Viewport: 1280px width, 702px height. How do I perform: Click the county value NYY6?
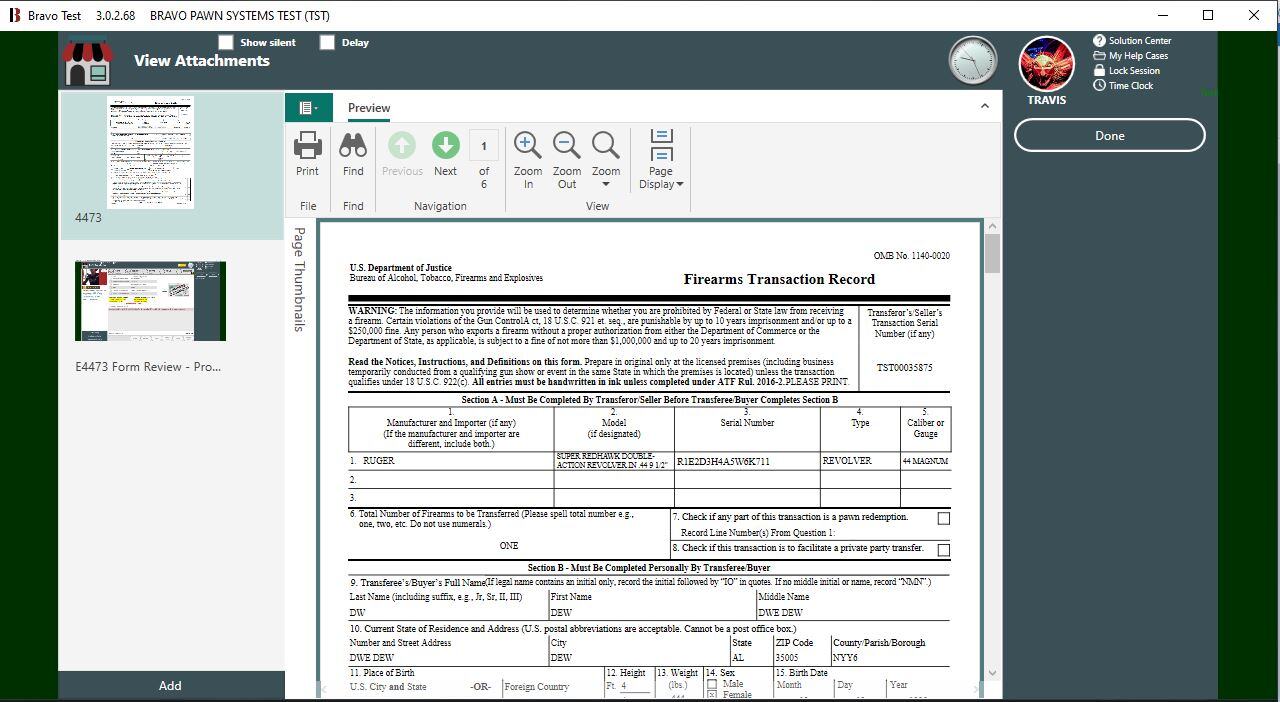pyautogui.click(x=845, y=658)
